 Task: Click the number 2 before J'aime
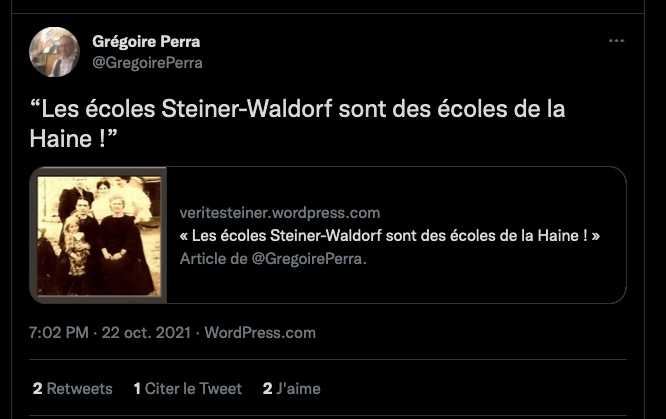point(267,388)
